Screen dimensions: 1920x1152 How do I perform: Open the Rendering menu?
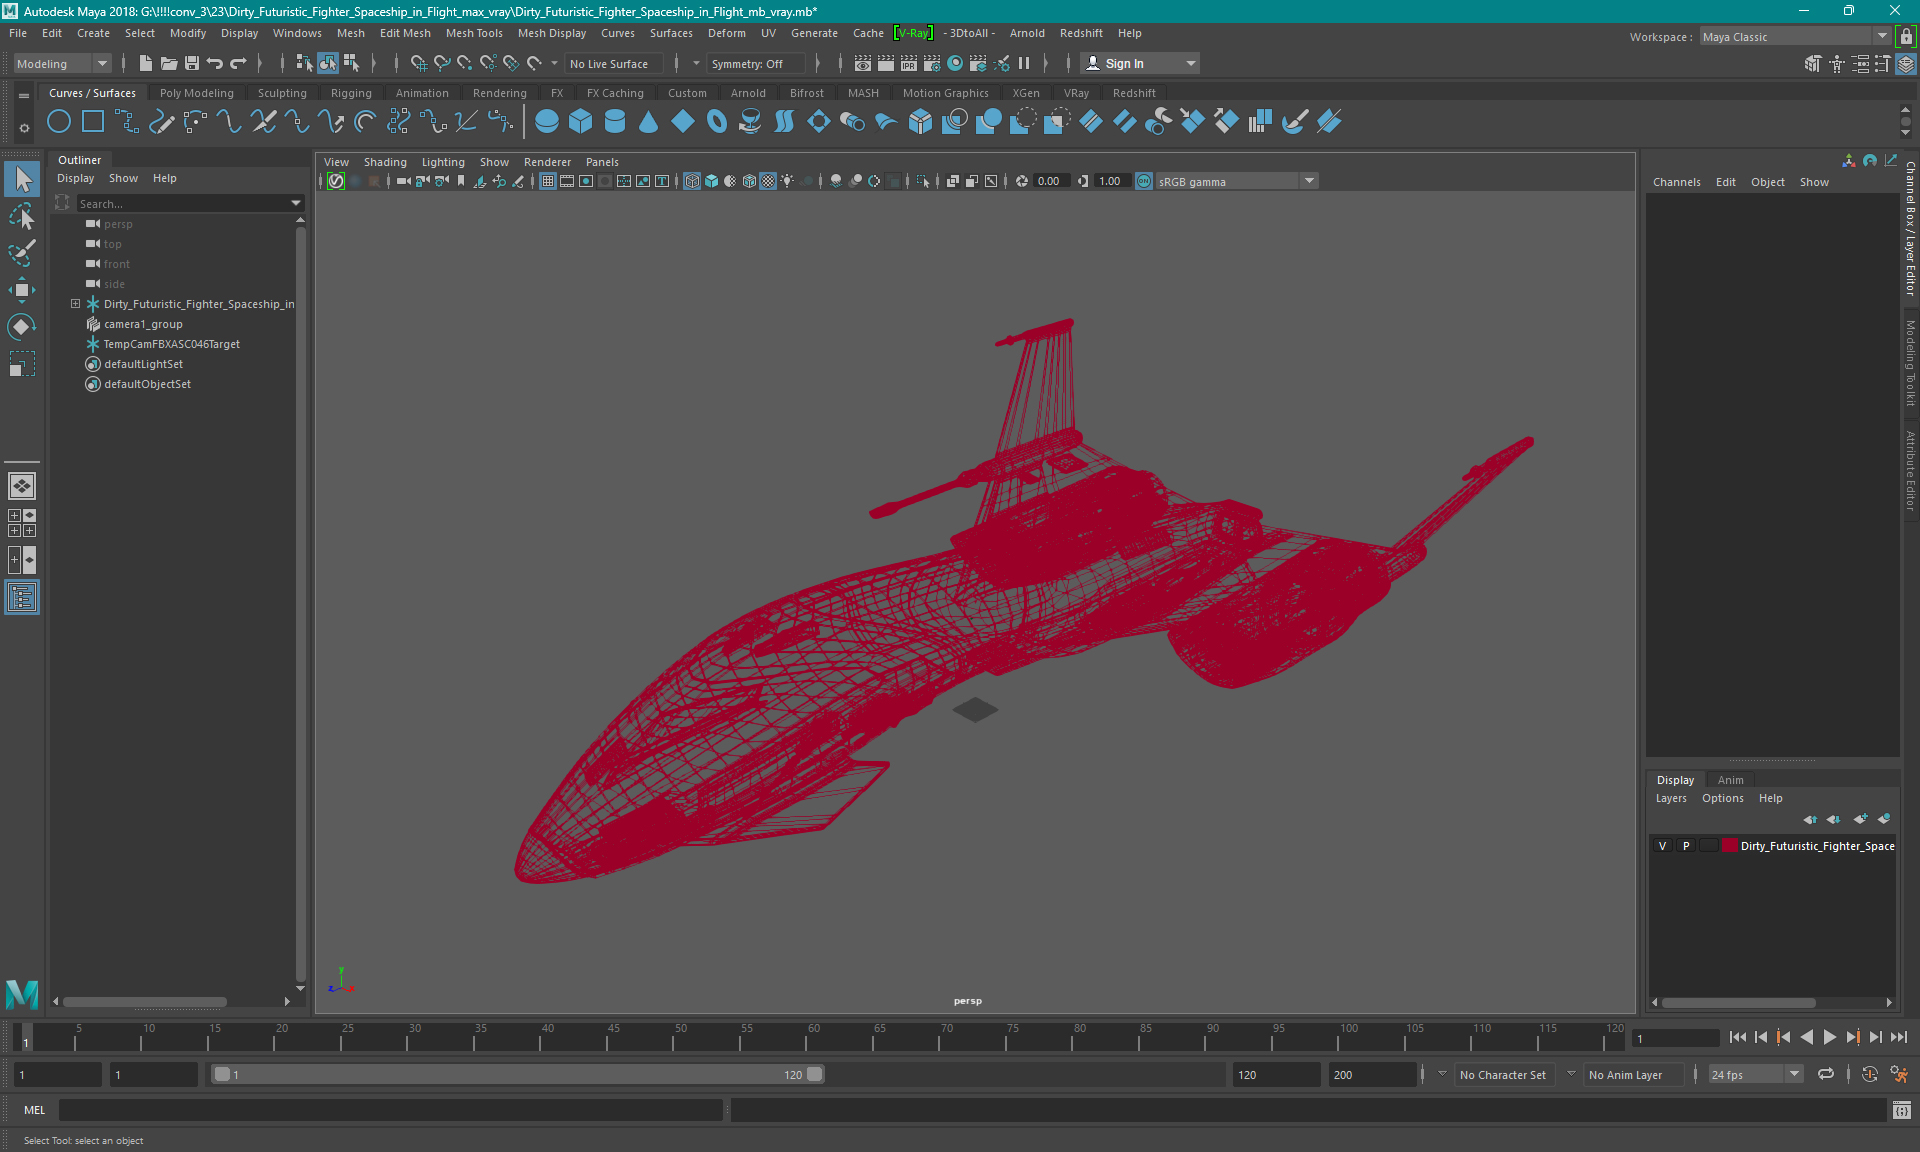[499, 92]
